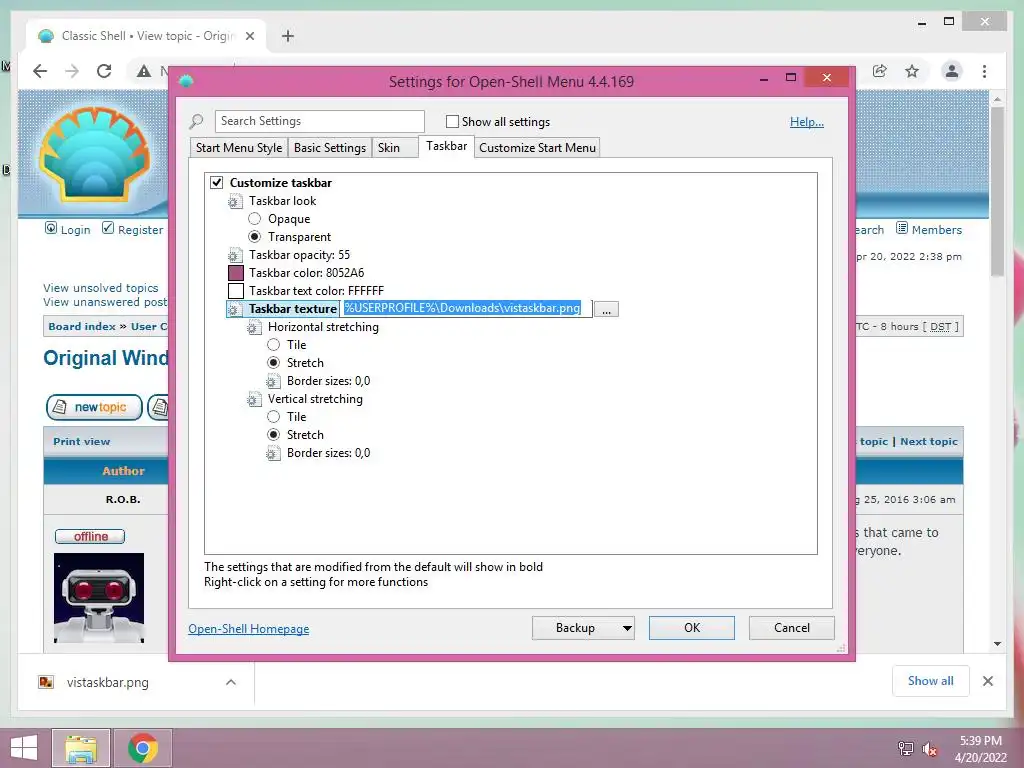
Task: Click the gear icon beside Taskbar opacity
Action: click(234, 255)
